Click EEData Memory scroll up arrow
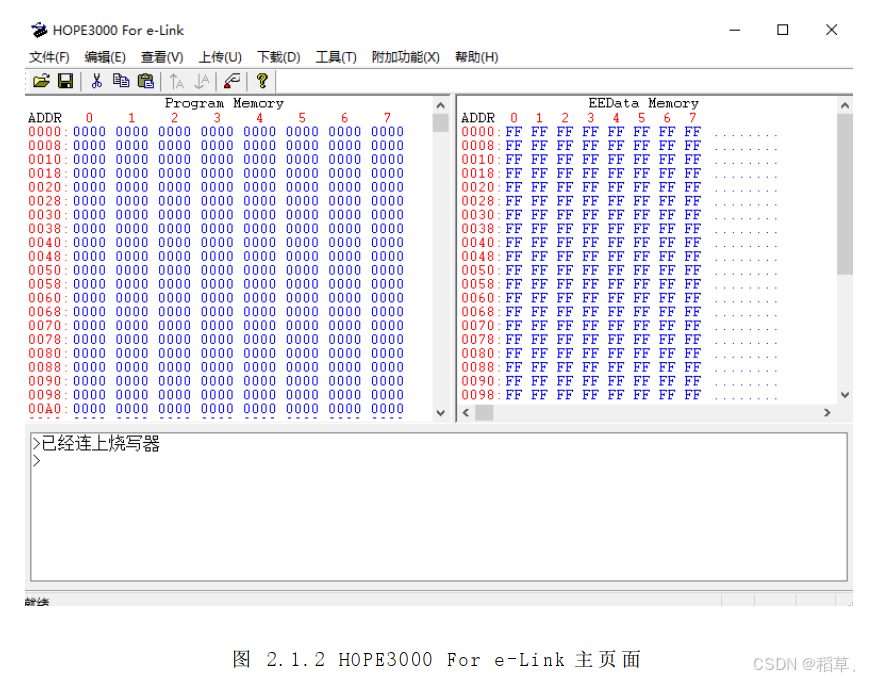This screenshot has height=679, width=870. tap(844, 105)
